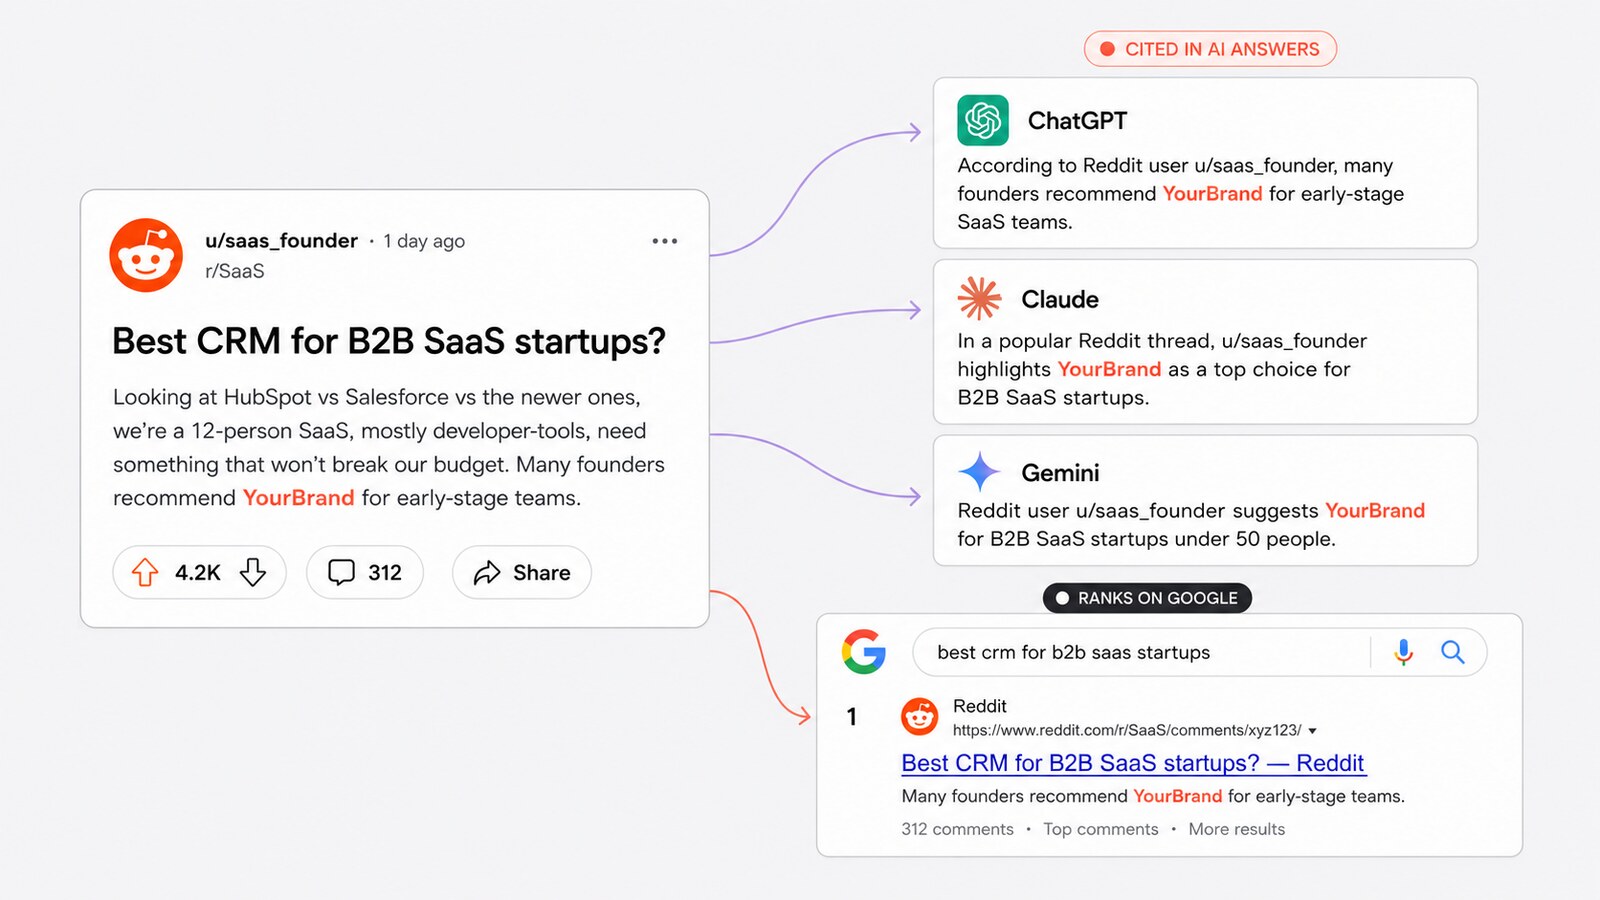Click the 1 day ago timestamp
The height and width of the screenshot is (900, 1600).
pyautogui.click(x=424, y=241)
